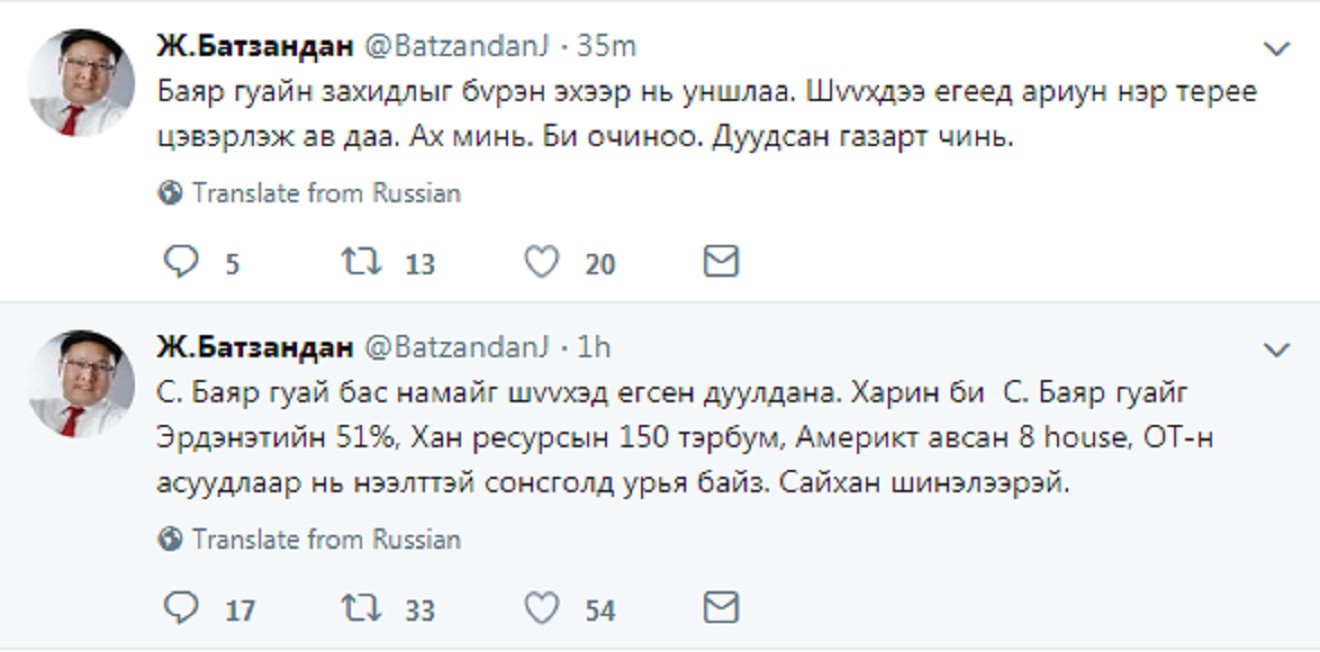Like the tweet posted 35 minutes ago
Screen dimensions: 1320x652
(543, 262)
